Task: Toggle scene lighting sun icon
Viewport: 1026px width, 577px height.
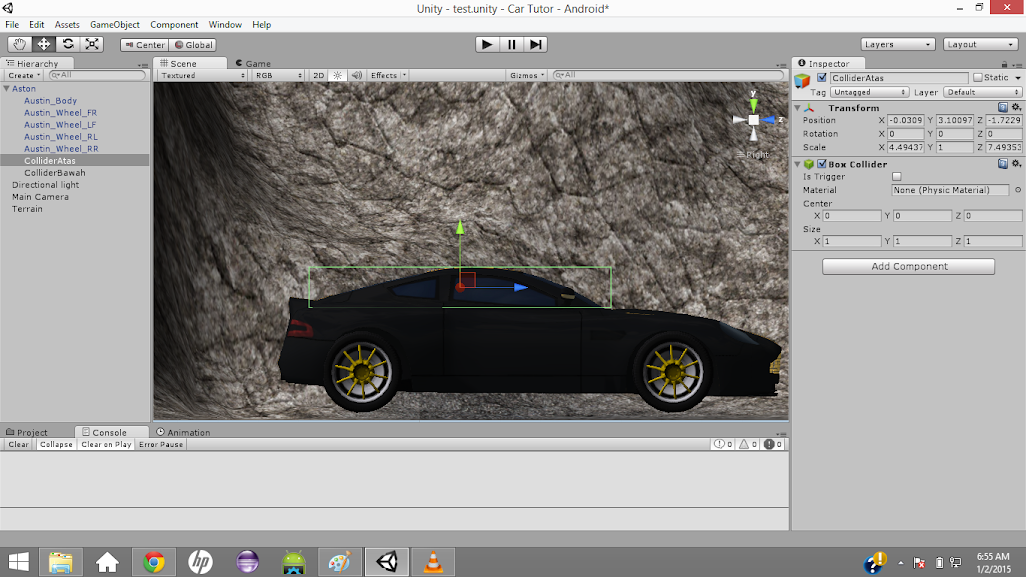Action: [x=337, y=75]
